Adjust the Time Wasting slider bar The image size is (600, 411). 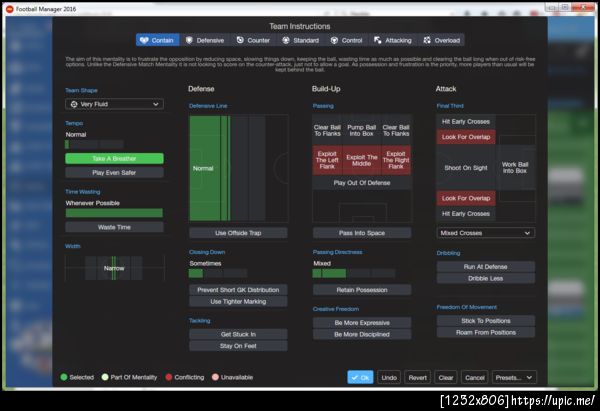pos(114,213)
